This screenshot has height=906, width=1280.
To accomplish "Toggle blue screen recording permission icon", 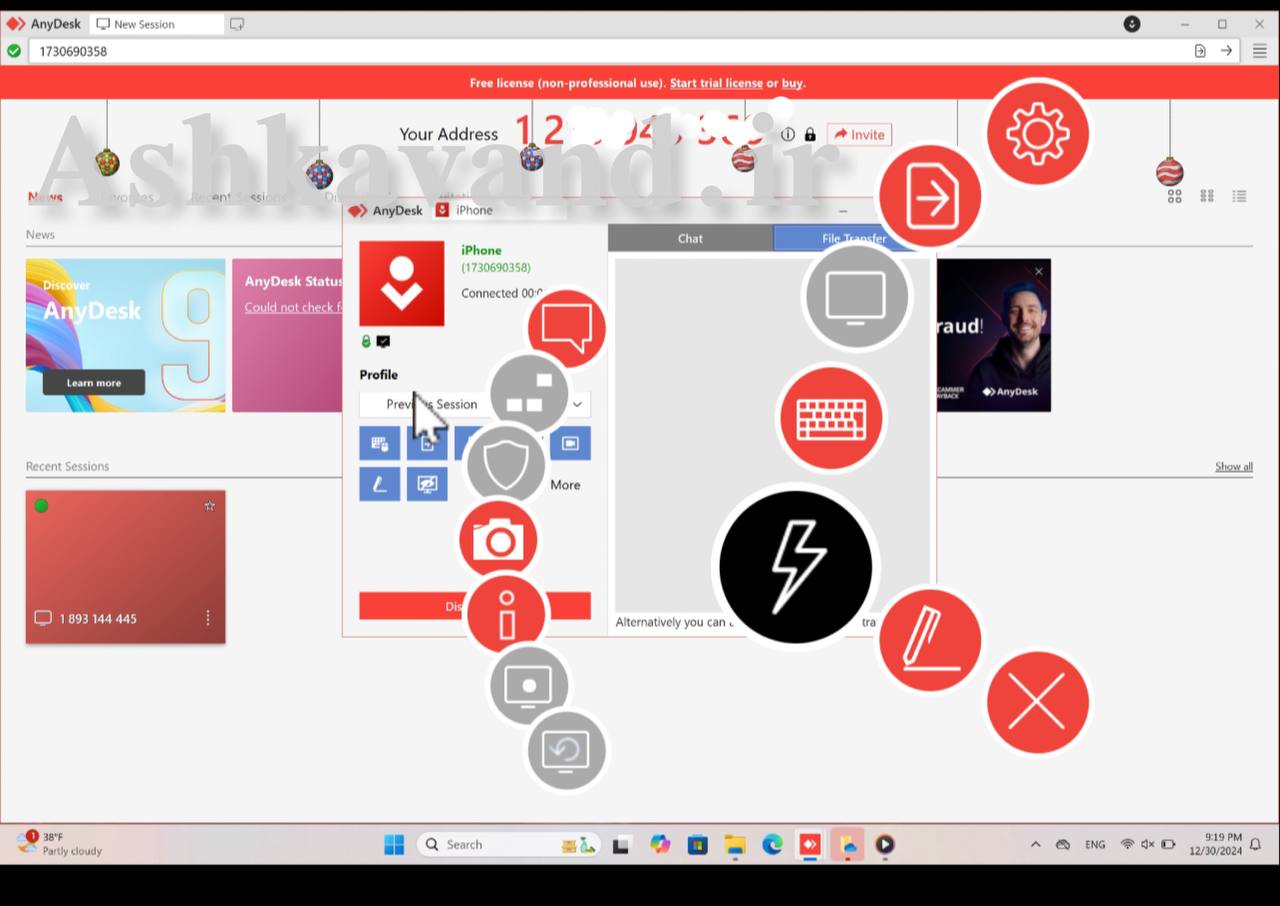I will 570,443.
